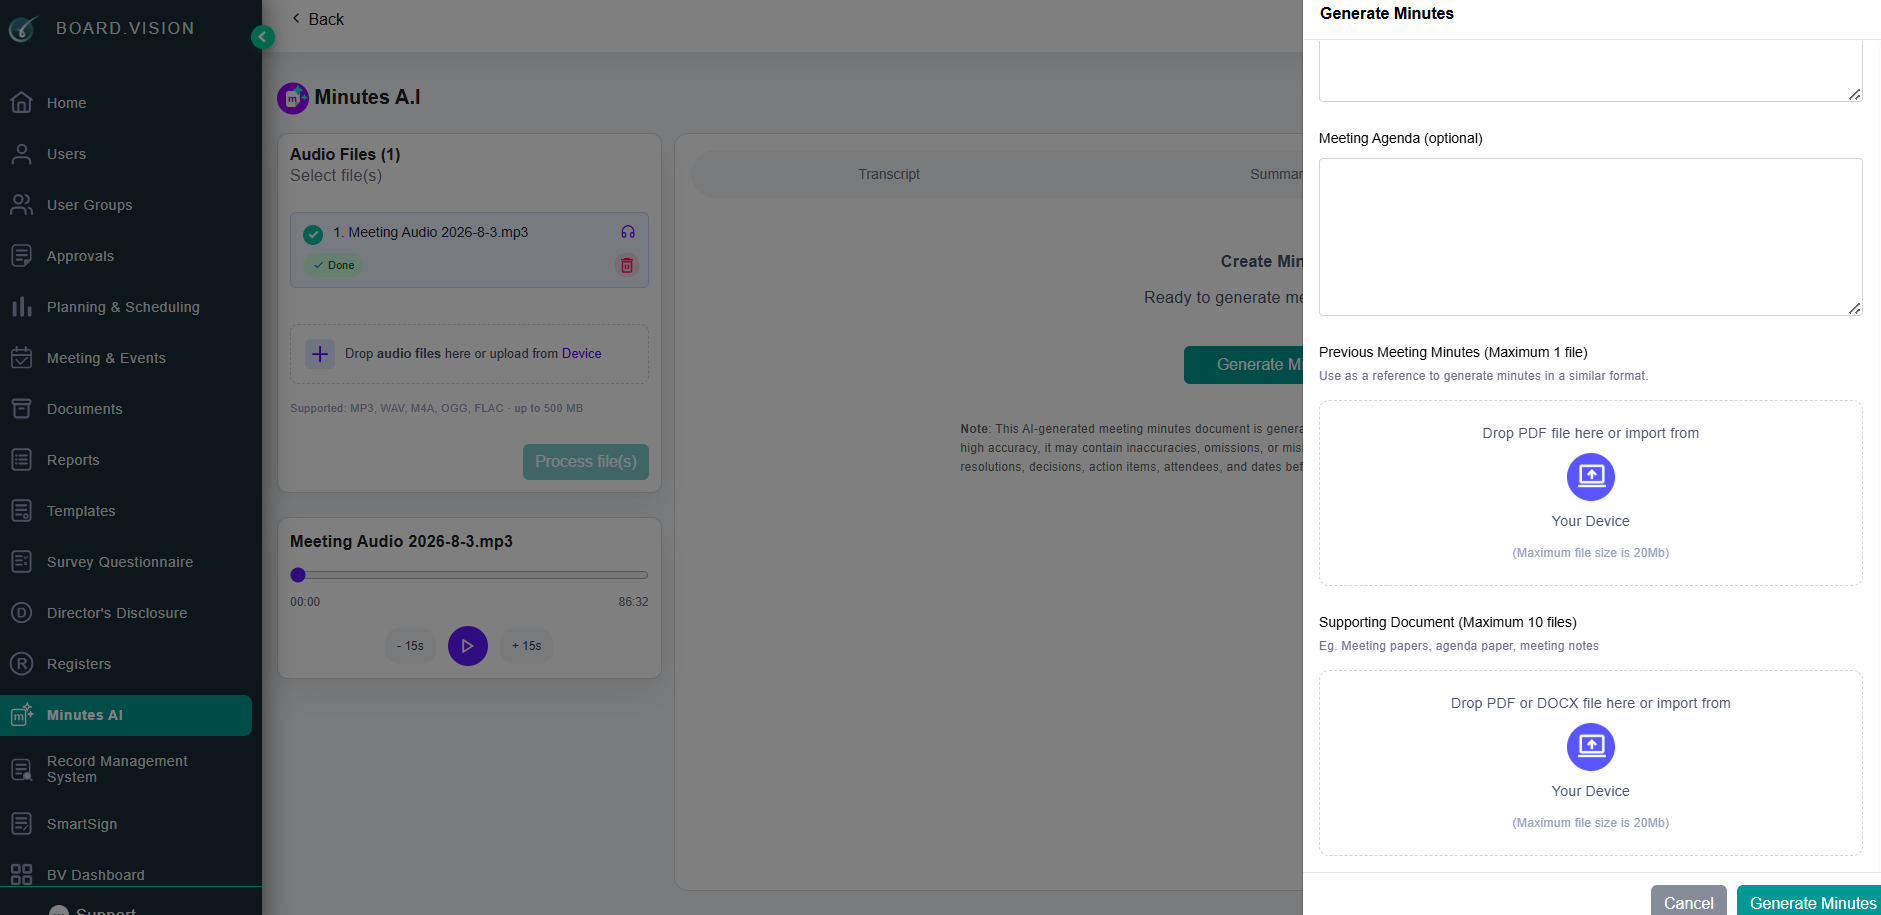The width and height of the screenshot is (1881, 915).
Task: Click the audio slider handle
Action: (298, 575)
